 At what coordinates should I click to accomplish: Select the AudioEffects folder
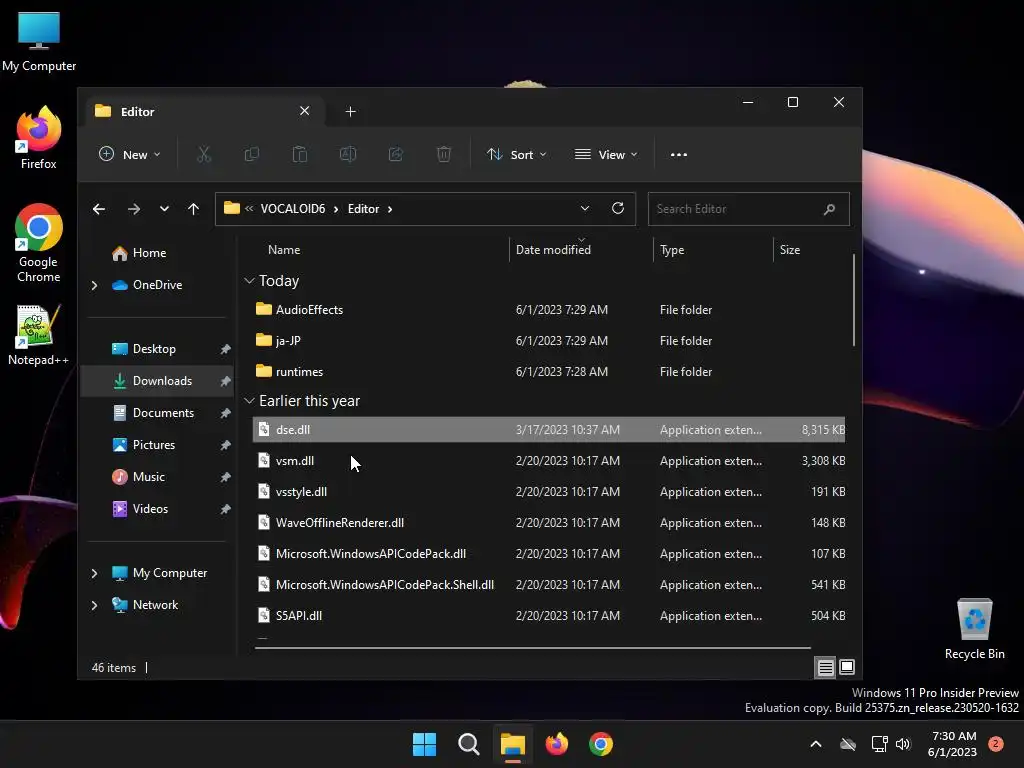549,310
